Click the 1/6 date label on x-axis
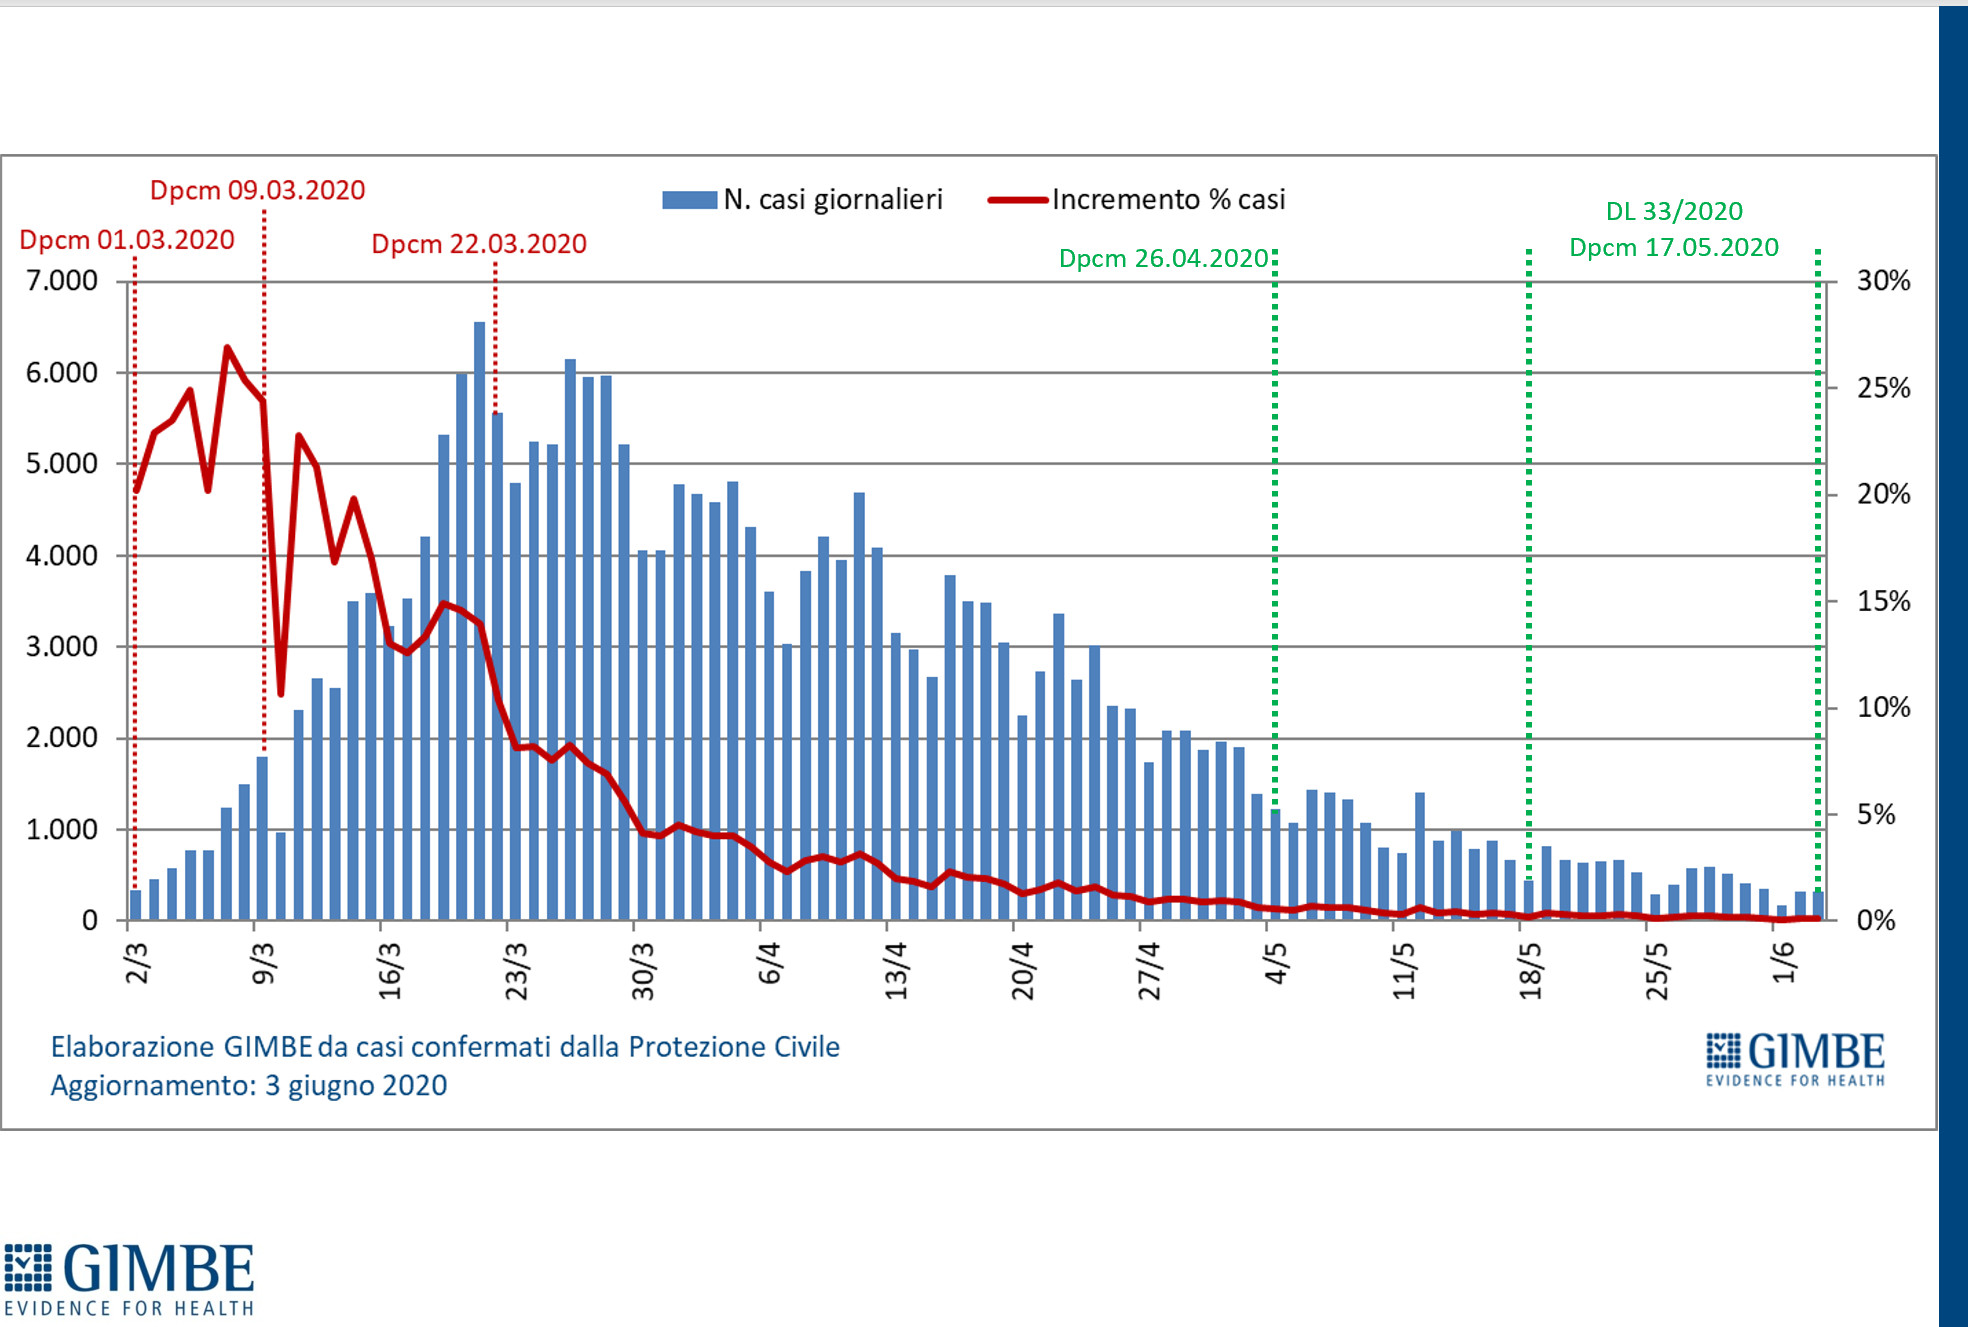 (1784, 962)
